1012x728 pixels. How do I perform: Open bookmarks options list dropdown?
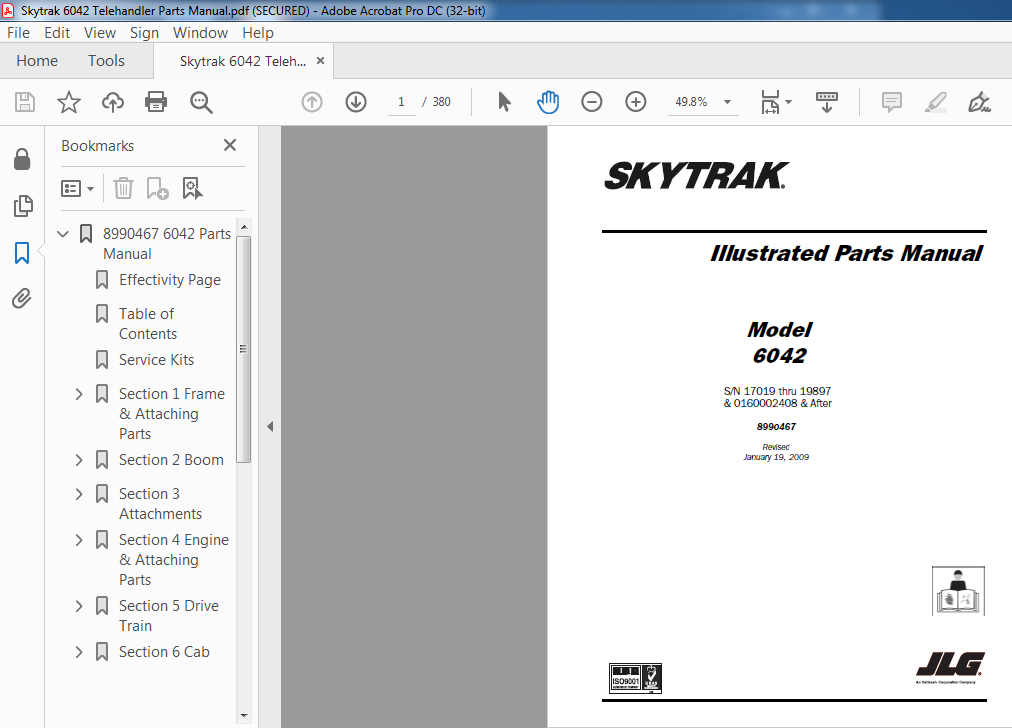click(77, 188)
